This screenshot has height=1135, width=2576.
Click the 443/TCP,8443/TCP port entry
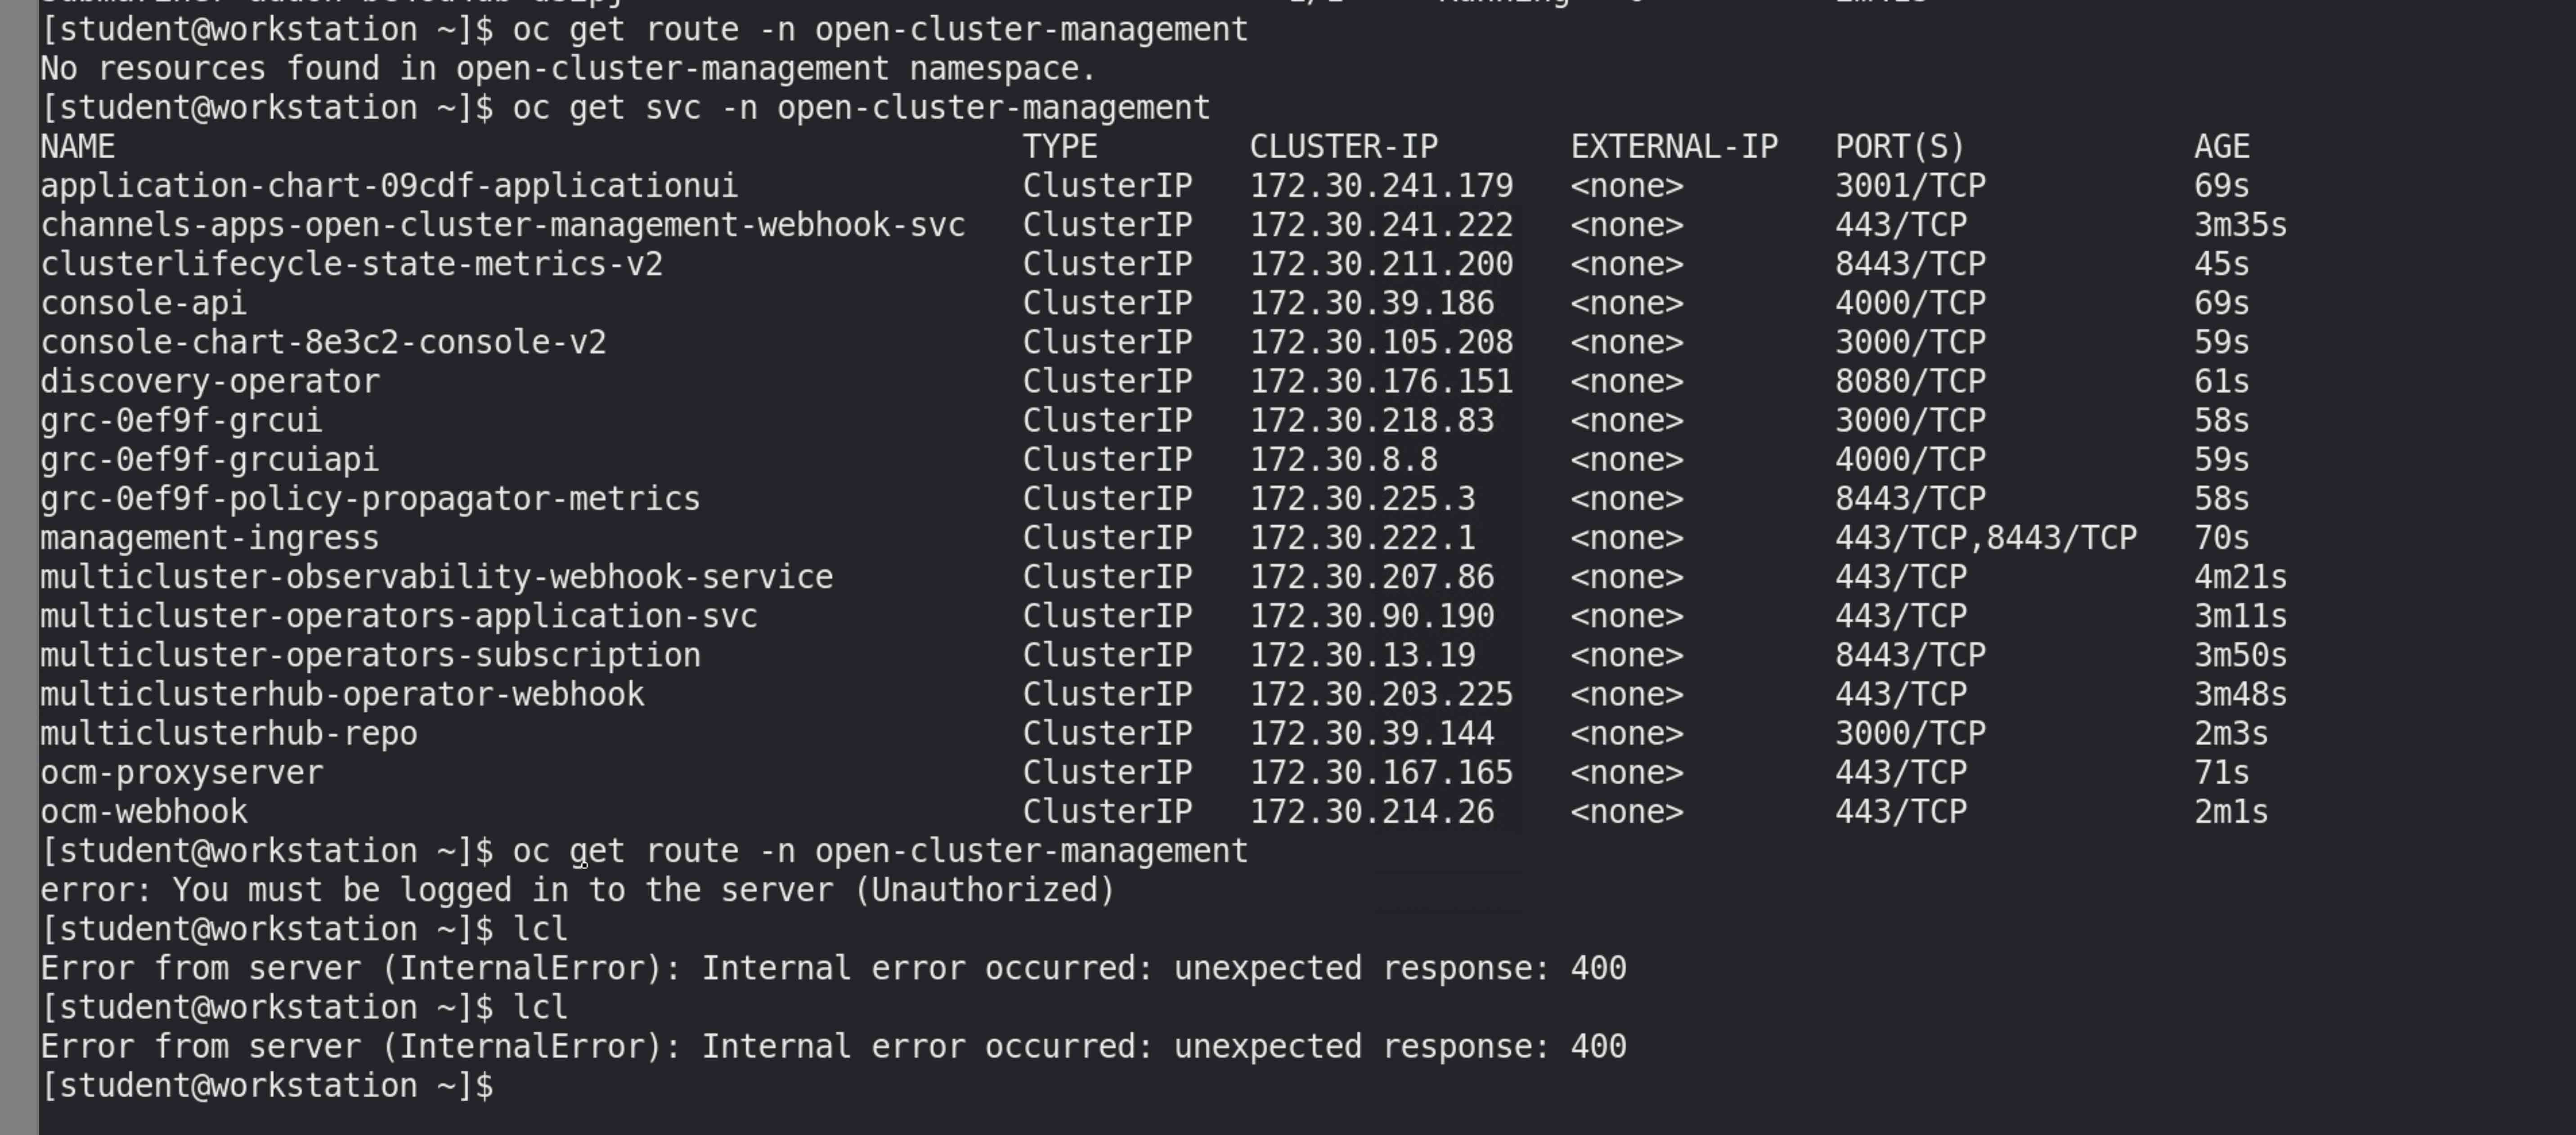1985,538
